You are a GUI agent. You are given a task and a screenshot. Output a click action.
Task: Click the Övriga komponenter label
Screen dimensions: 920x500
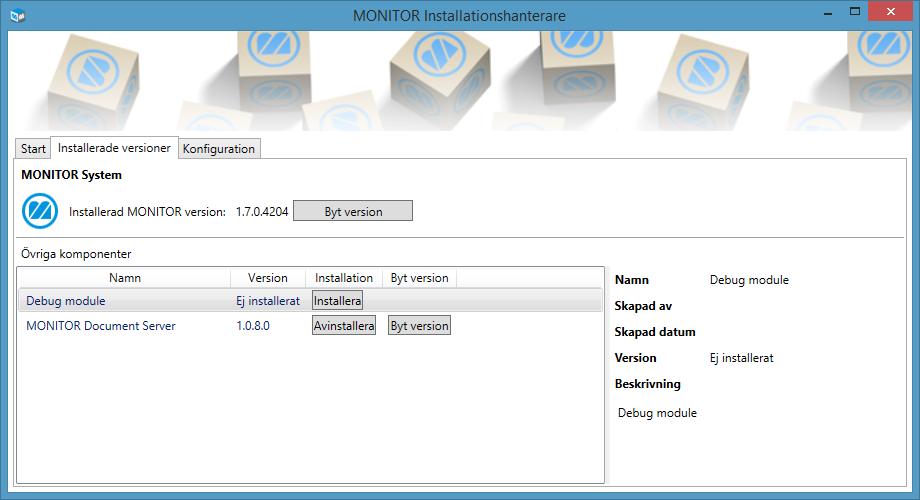[x=76, y=254]
